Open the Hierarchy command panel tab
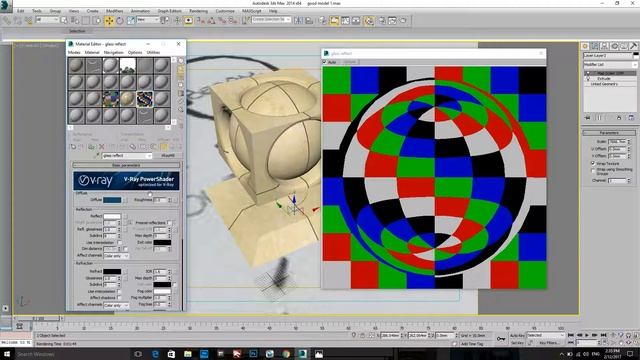 [x=604, y=46]
